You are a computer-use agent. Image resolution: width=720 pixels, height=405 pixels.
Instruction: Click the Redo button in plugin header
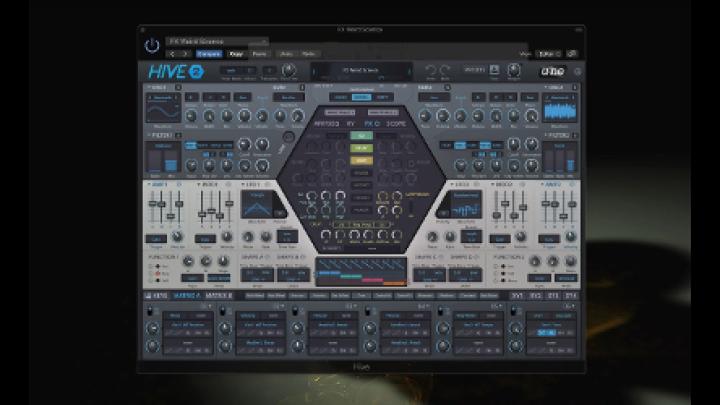coord(308,54)
